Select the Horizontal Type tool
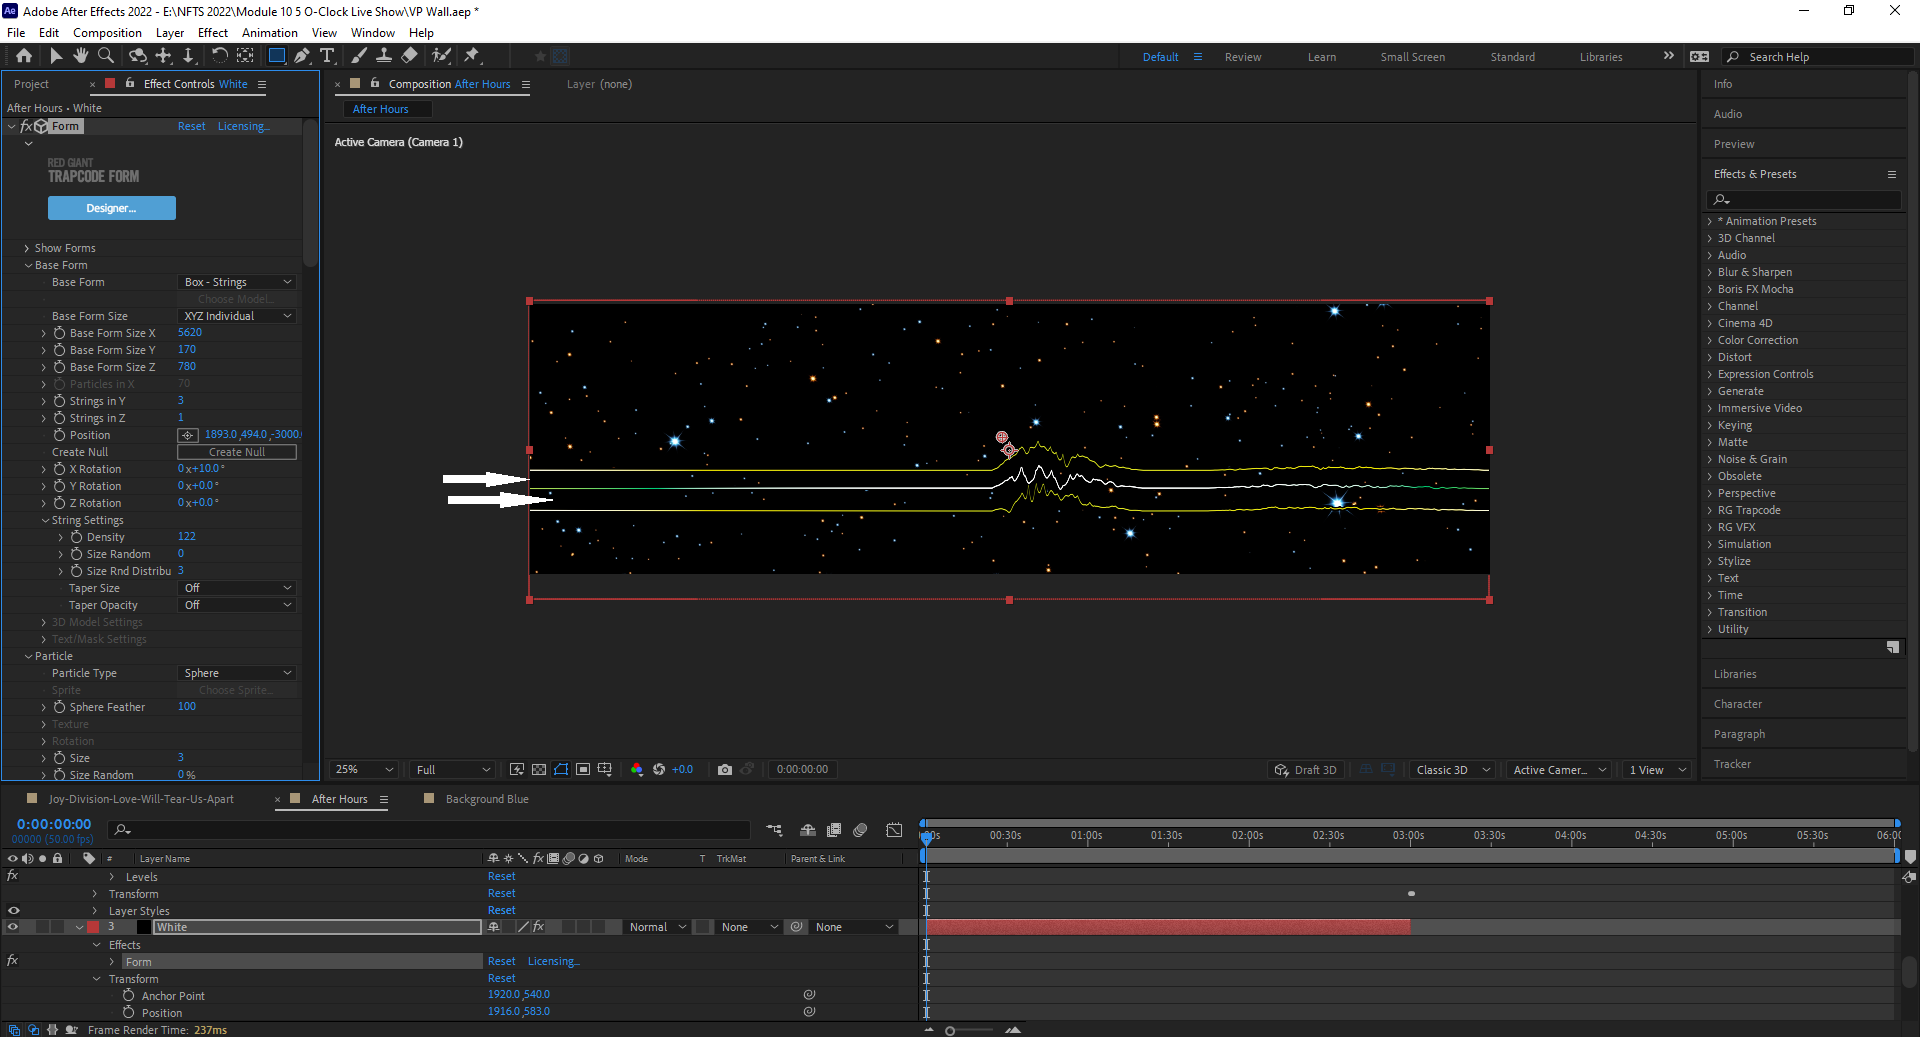Screen dimensions: 1920x1037 click(x=328, y=57)
